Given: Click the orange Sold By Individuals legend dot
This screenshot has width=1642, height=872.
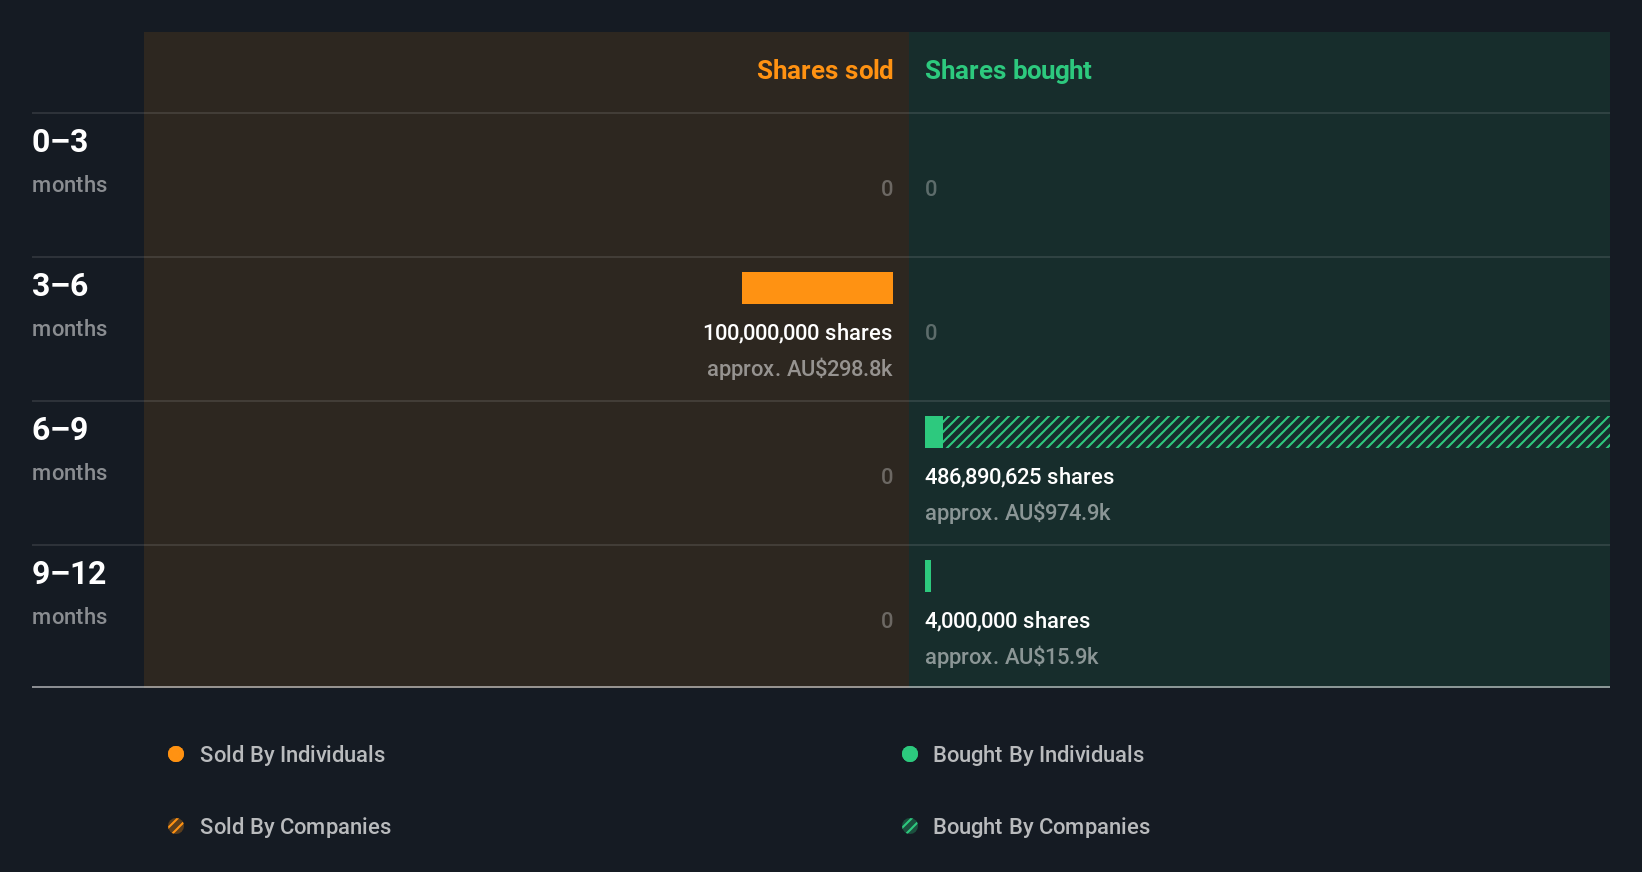Looking at the screenshot, I should (176, 754).
